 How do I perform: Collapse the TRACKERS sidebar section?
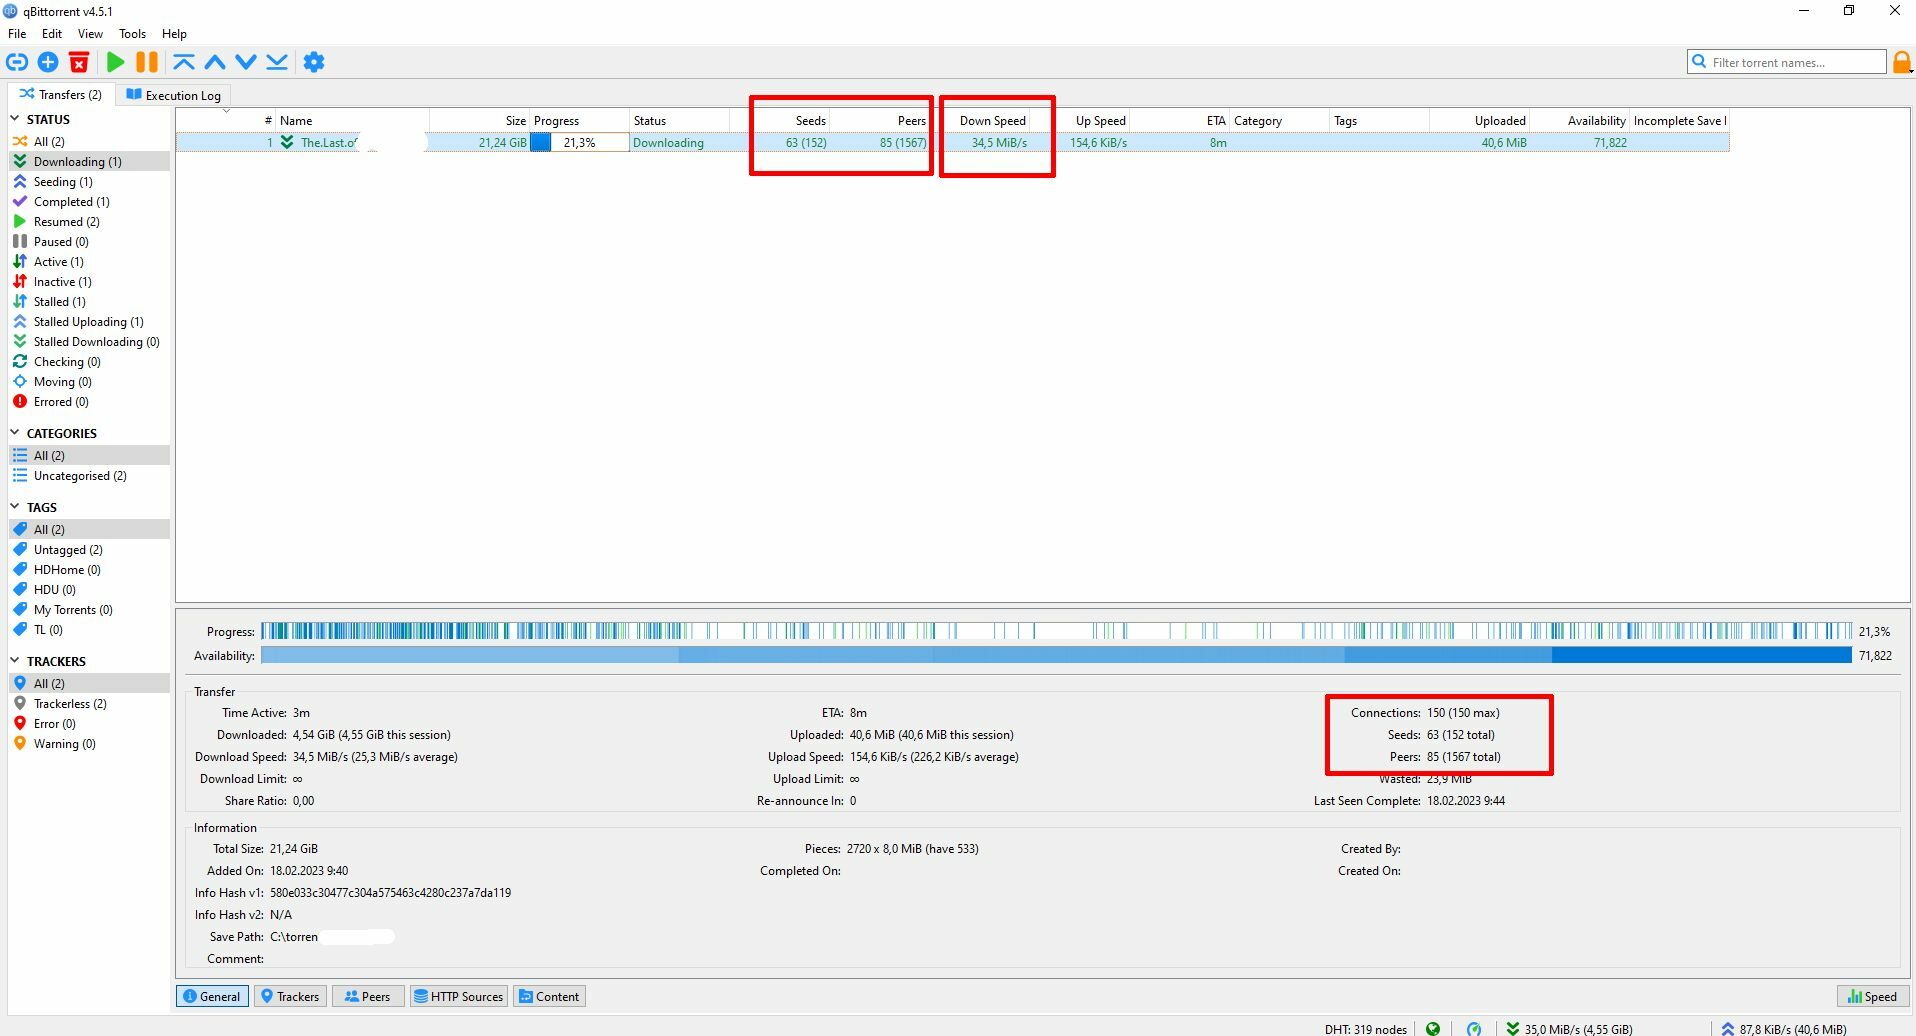click(x=16, y=661)
